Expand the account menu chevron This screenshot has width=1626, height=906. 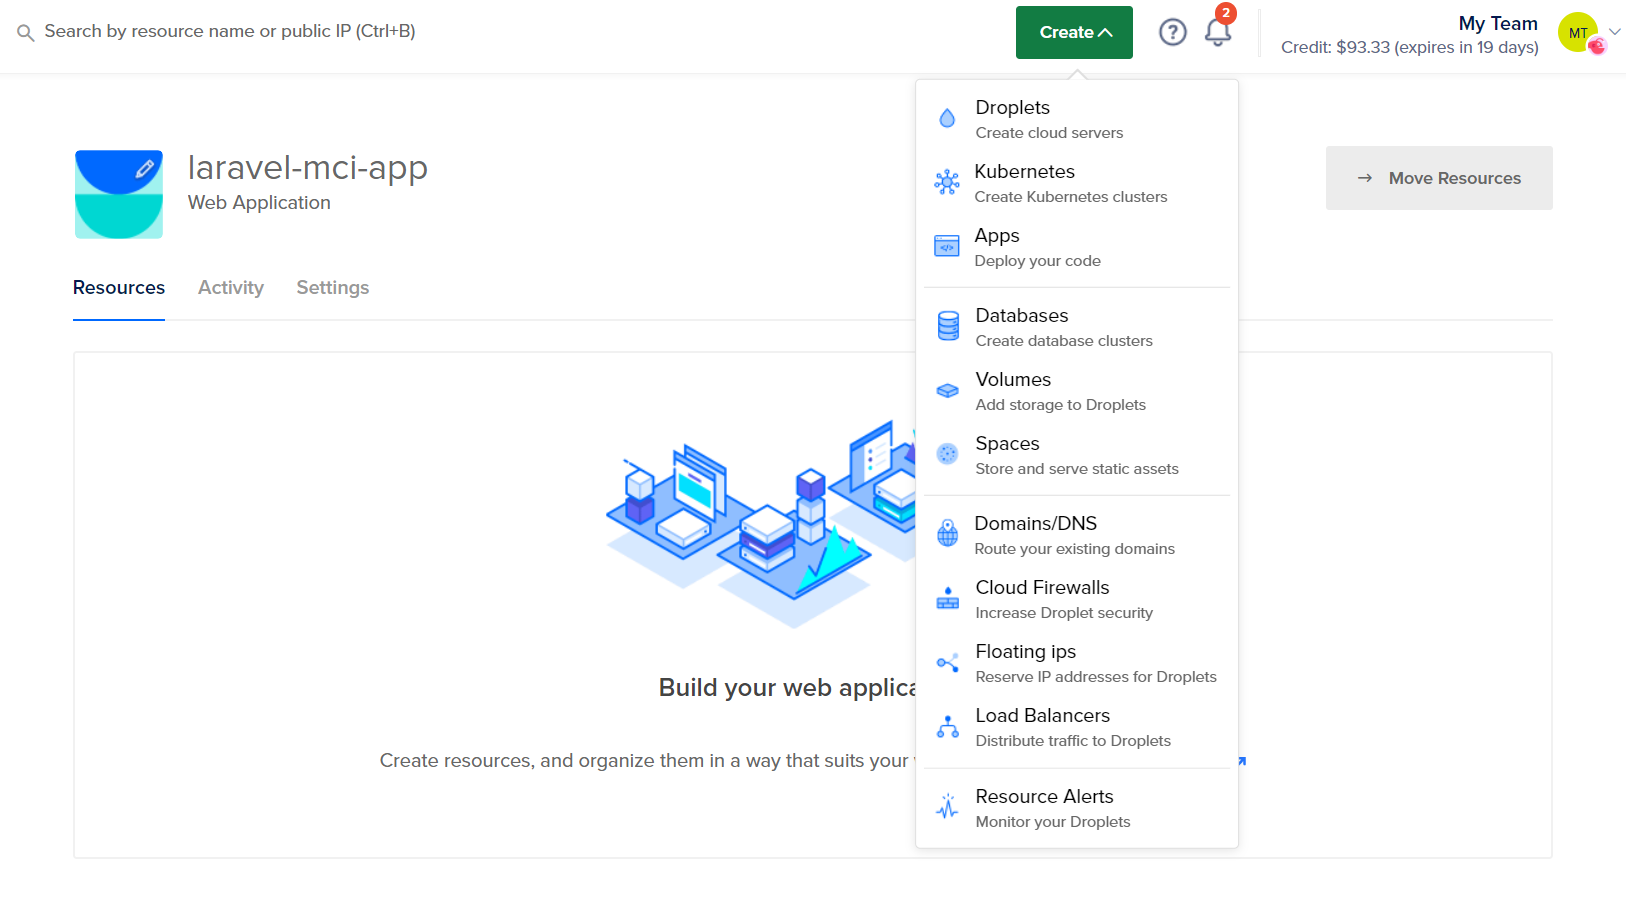click(x=1614, y=32)
